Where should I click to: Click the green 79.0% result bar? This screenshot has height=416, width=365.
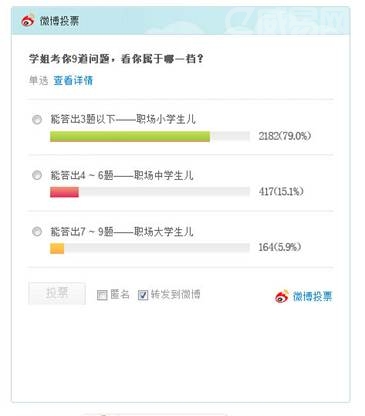pyautogui.click(x=130, y=136)
